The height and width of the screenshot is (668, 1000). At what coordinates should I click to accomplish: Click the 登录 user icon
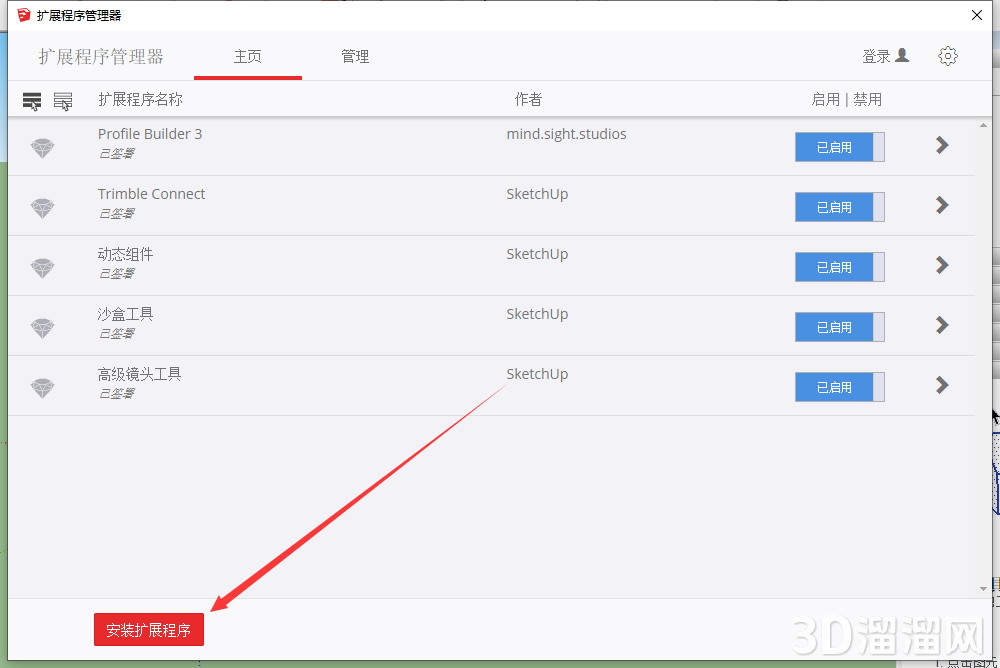tap(902, 56)
